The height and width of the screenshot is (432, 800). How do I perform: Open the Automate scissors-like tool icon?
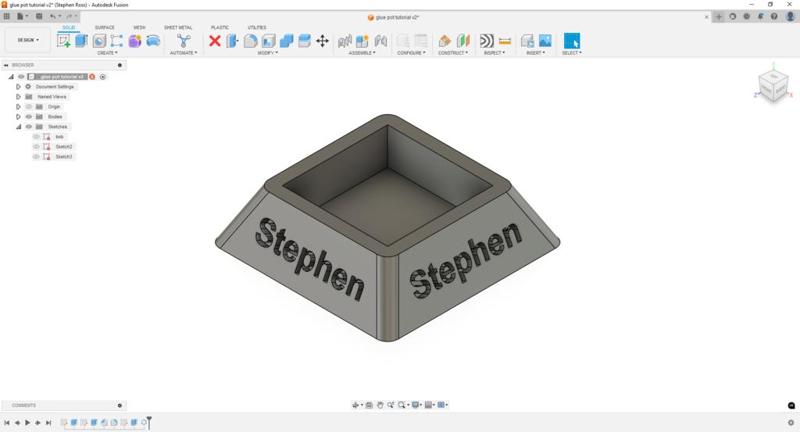[183, 41]
